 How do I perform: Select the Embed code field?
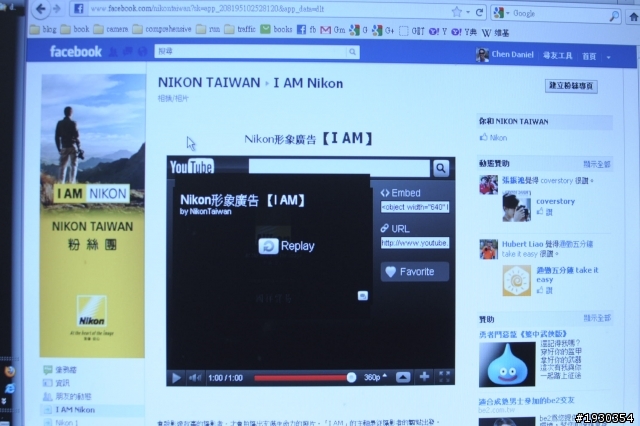point(415,207)
